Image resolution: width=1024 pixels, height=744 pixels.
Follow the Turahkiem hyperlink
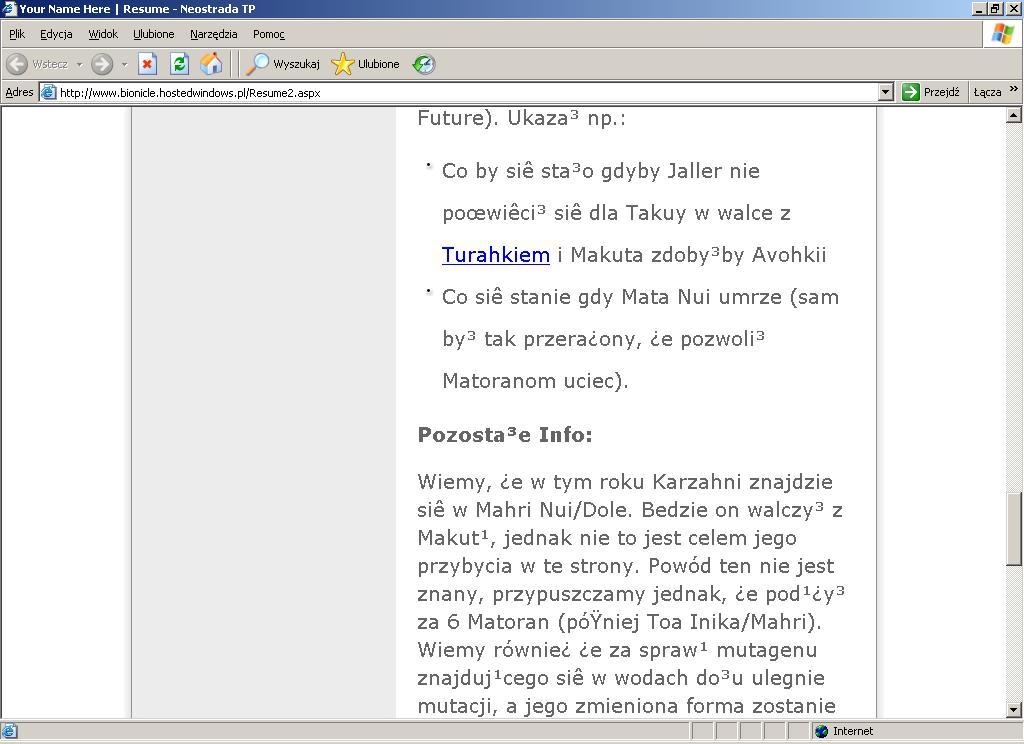point(496,255)
